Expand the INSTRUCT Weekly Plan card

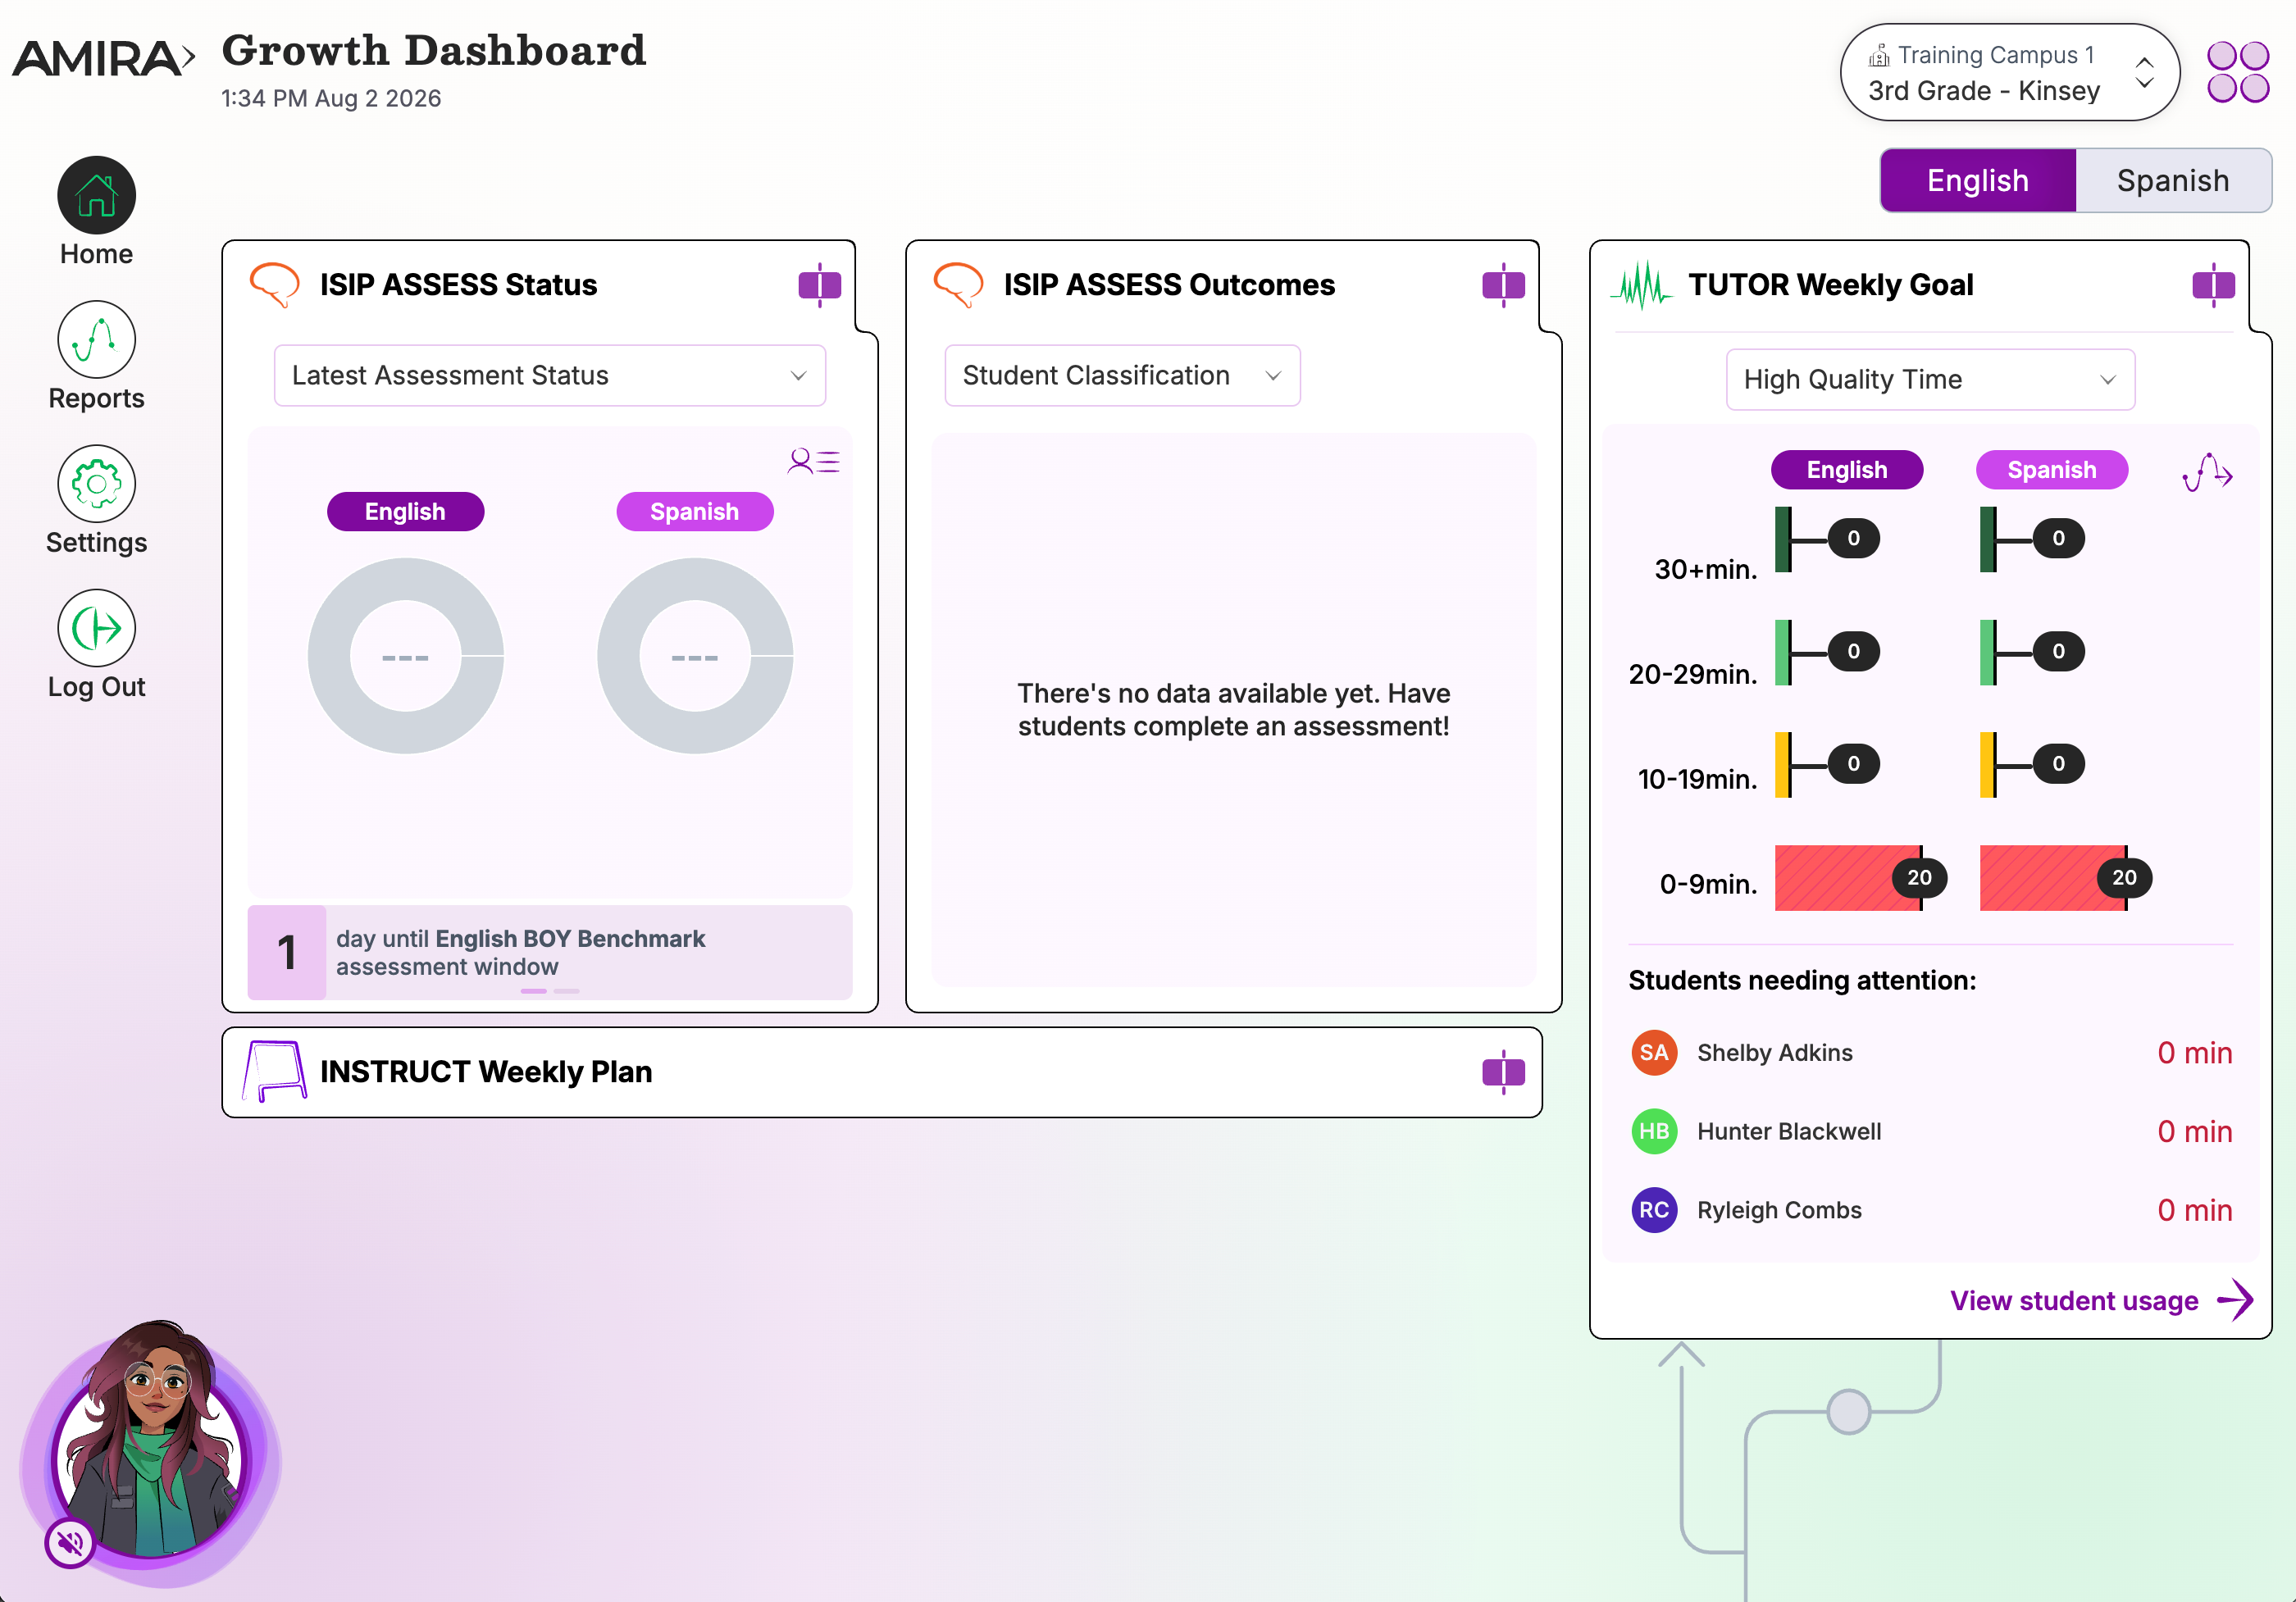pos(1503,1072)
